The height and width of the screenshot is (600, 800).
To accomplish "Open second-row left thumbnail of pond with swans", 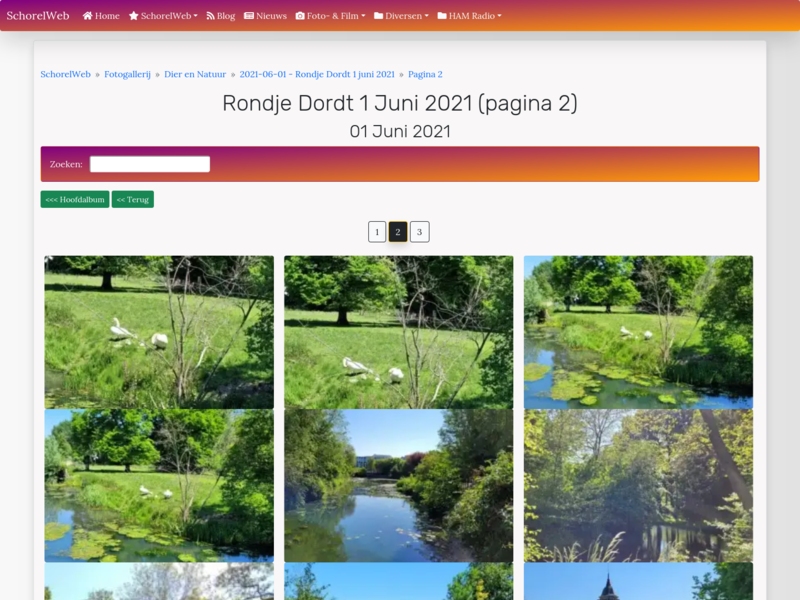I will (x=159, y=486).
